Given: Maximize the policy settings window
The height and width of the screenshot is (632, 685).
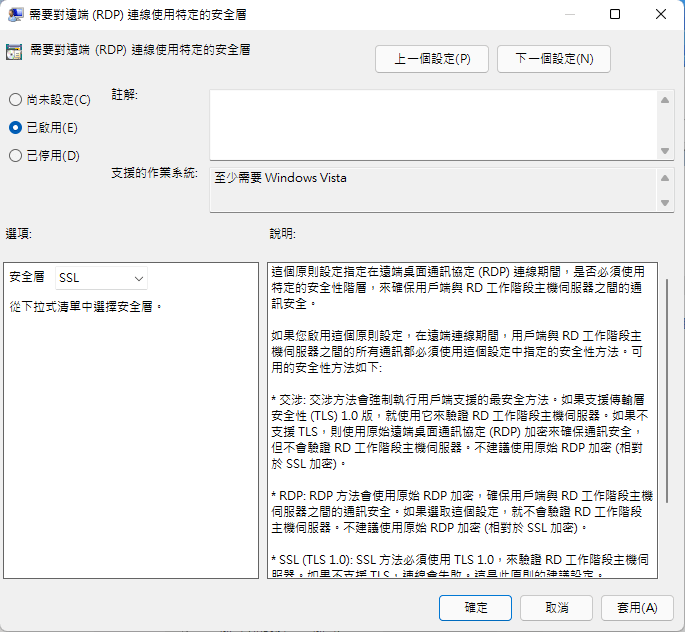Looking at the screenshot, I should (615, 14).
